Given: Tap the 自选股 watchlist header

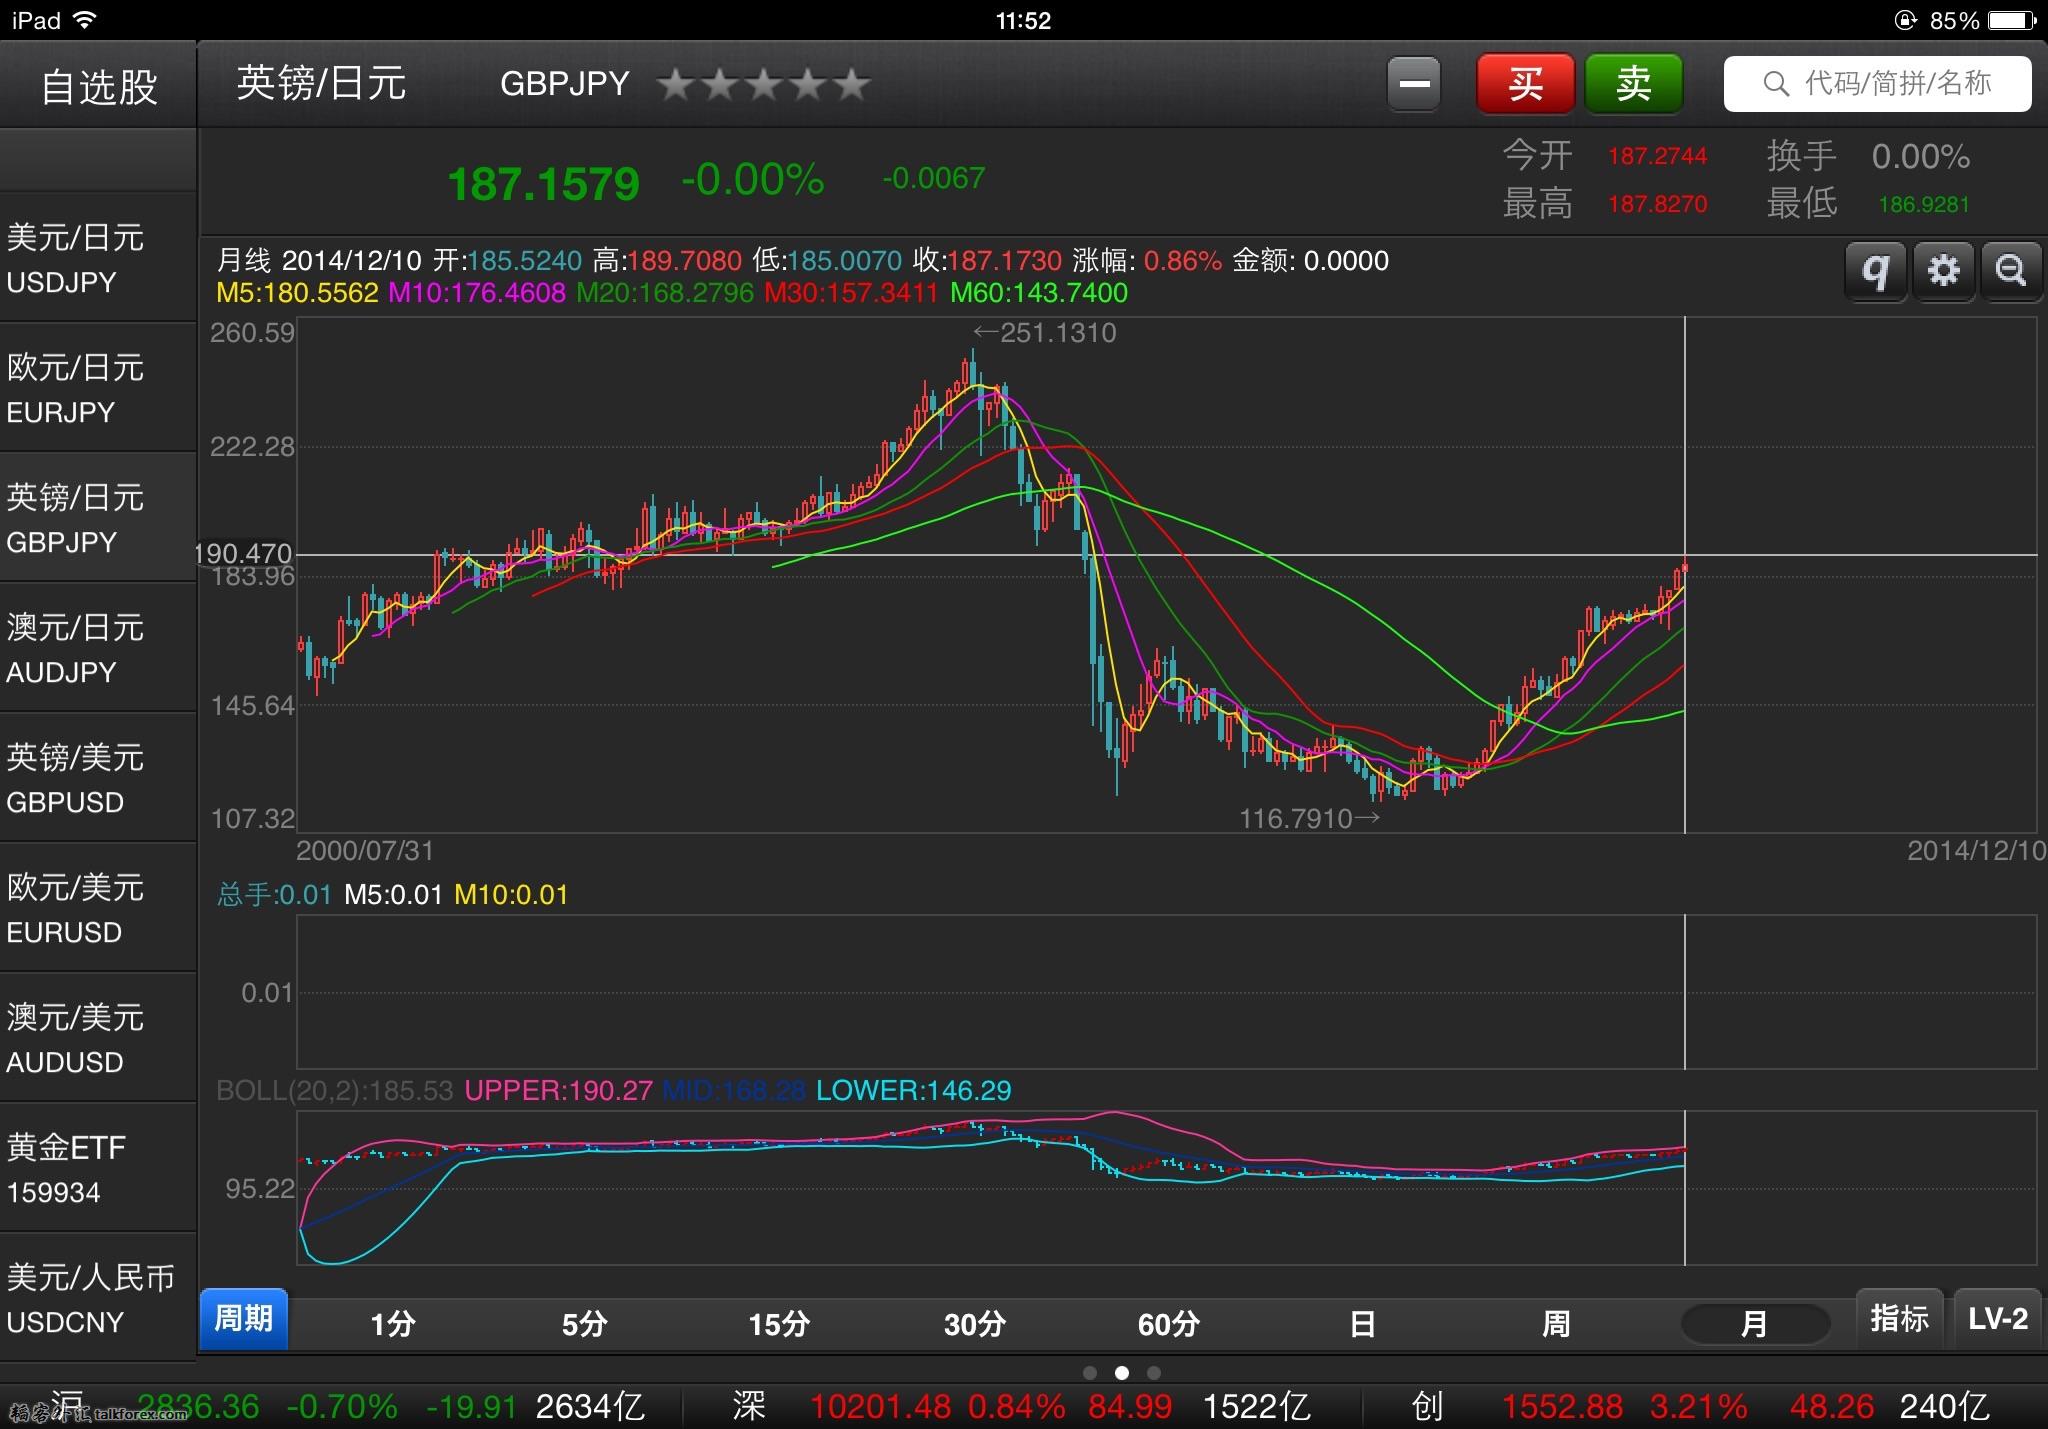Looking at the screenshot, I should (98, 86).
